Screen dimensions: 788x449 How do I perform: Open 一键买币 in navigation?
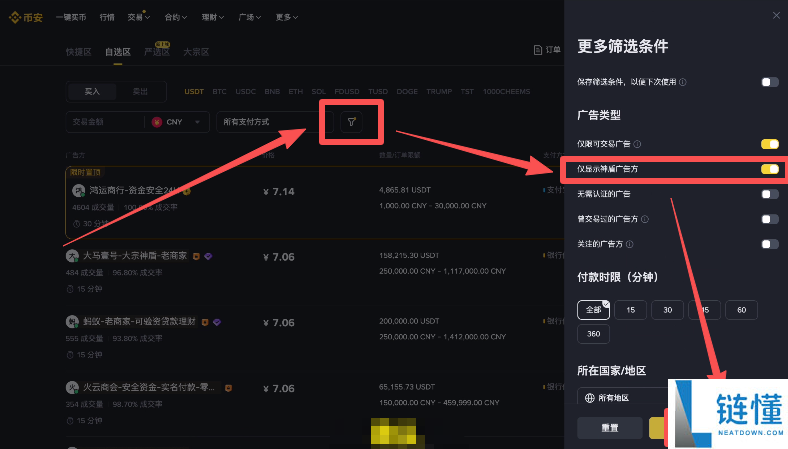71,17
